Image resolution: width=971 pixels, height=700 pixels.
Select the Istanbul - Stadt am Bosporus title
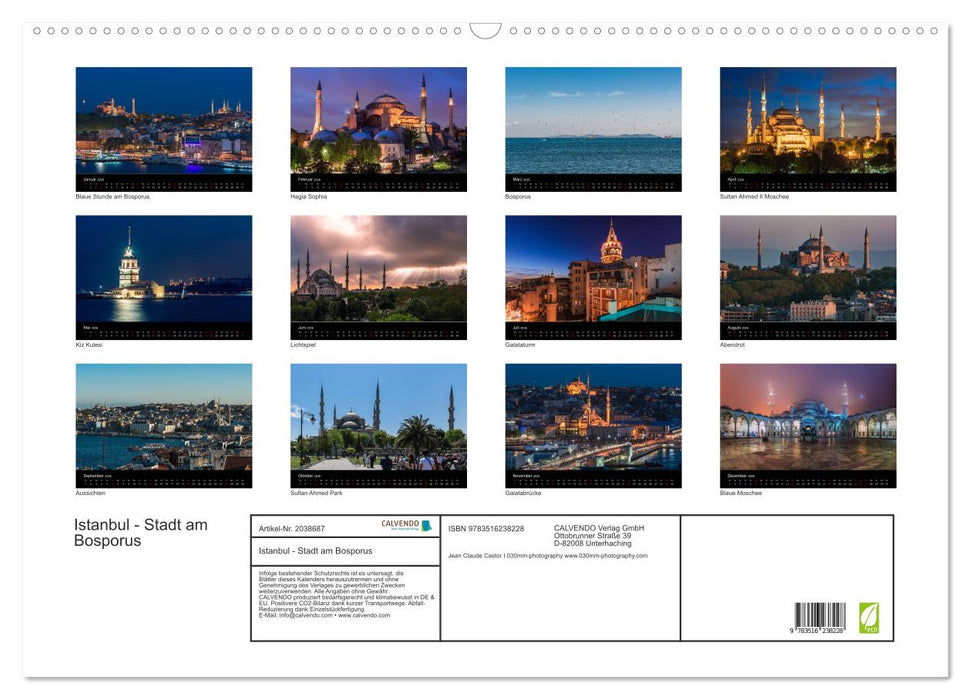click(140, 531)
